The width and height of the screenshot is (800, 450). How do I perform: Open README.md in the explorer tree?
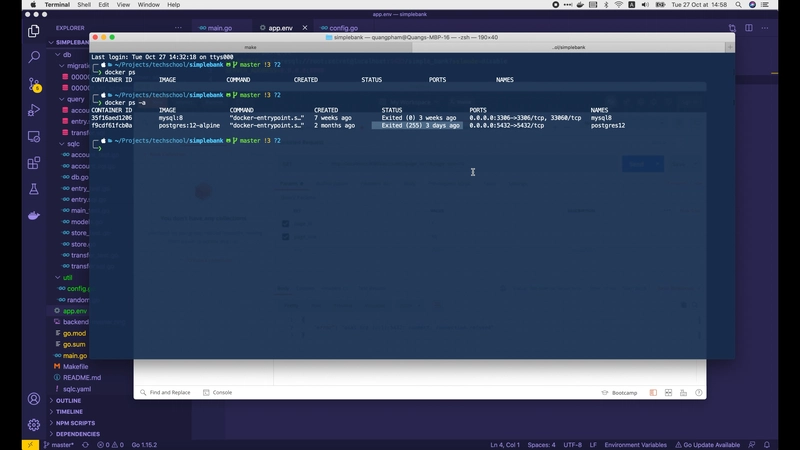click(82, 378)
